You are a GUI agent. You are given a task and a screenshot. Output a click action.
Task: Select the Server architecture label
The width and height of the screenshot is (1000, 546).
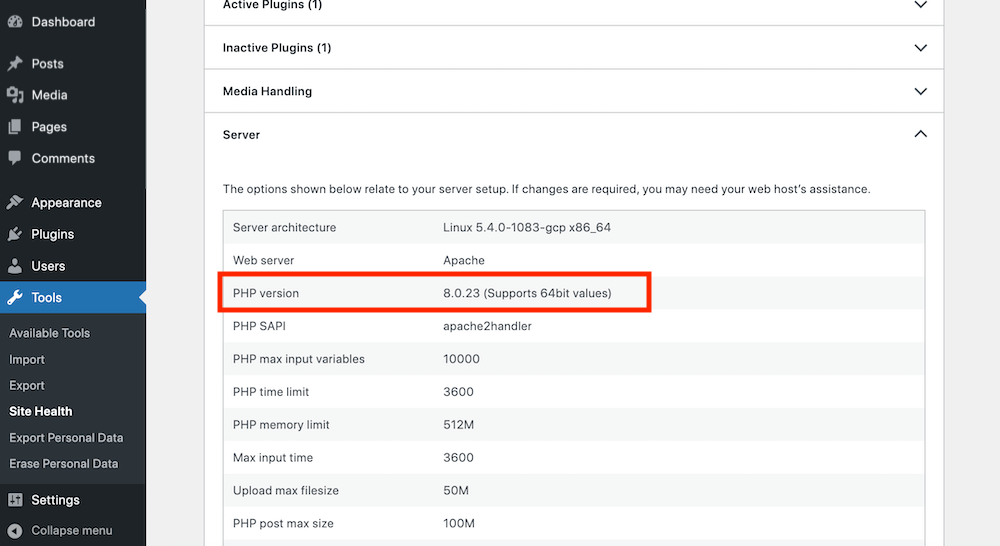pyautogui.click(x=284, y=227)
